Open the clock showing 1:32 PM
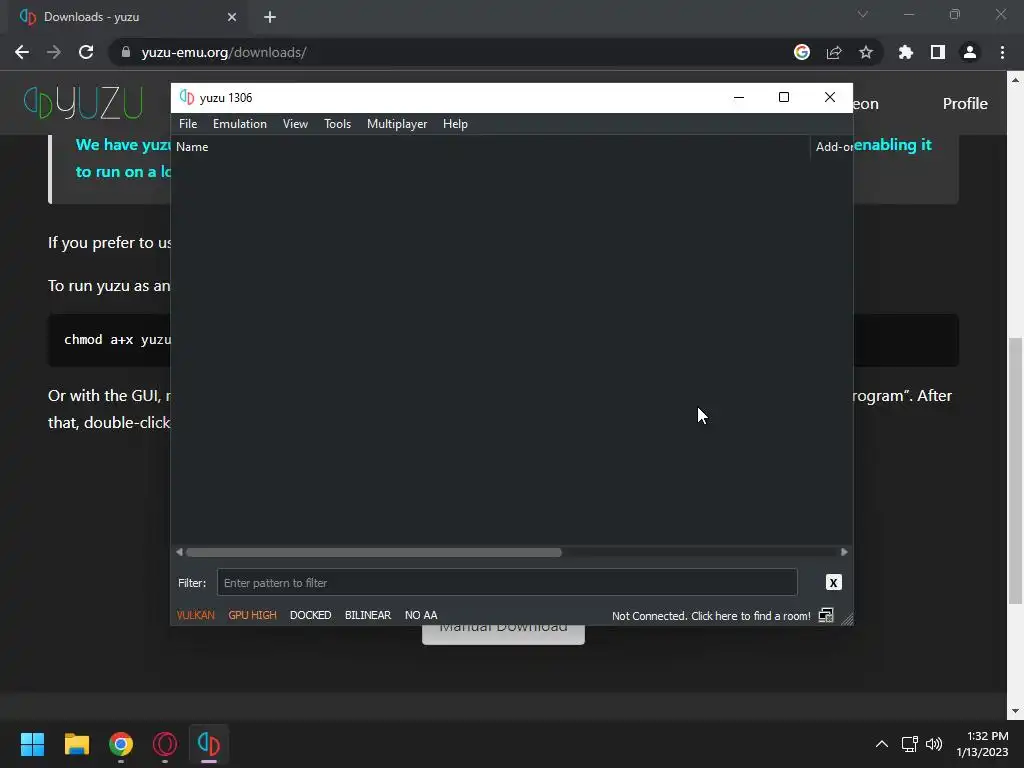Viewport: 1024px width, 768px height. pos(982,744)
